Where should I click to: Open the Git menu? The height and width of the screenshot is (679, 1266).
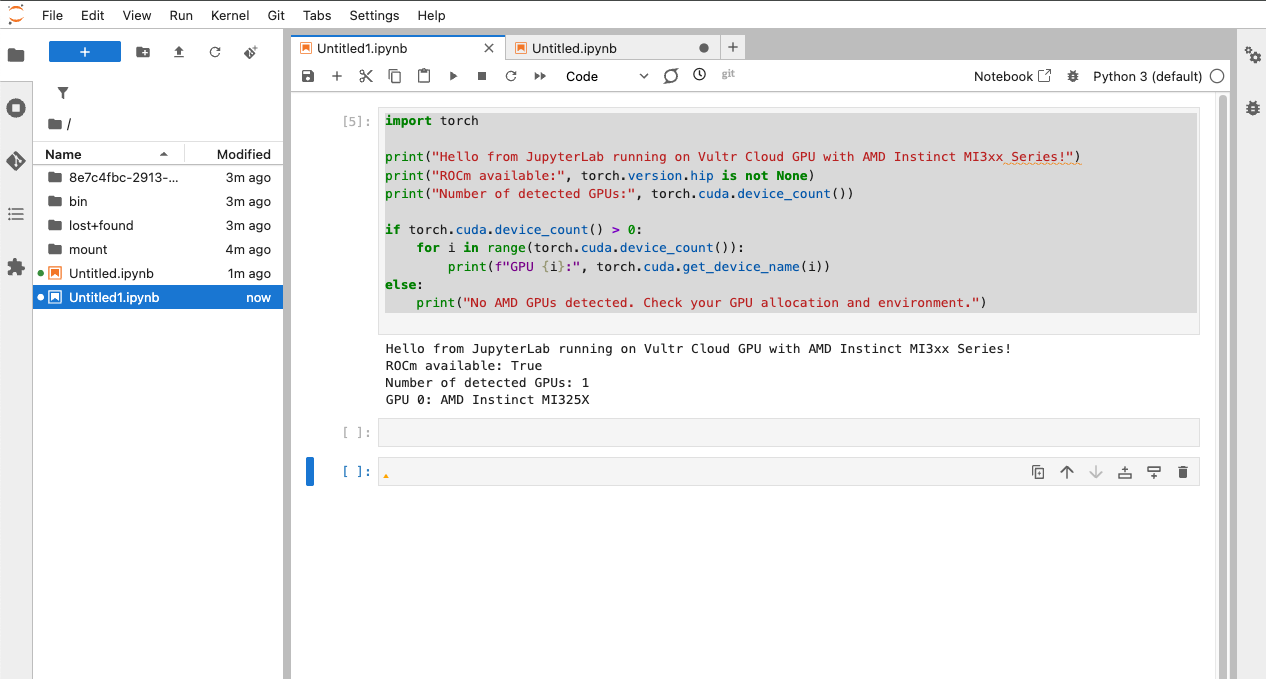point(276,15)
